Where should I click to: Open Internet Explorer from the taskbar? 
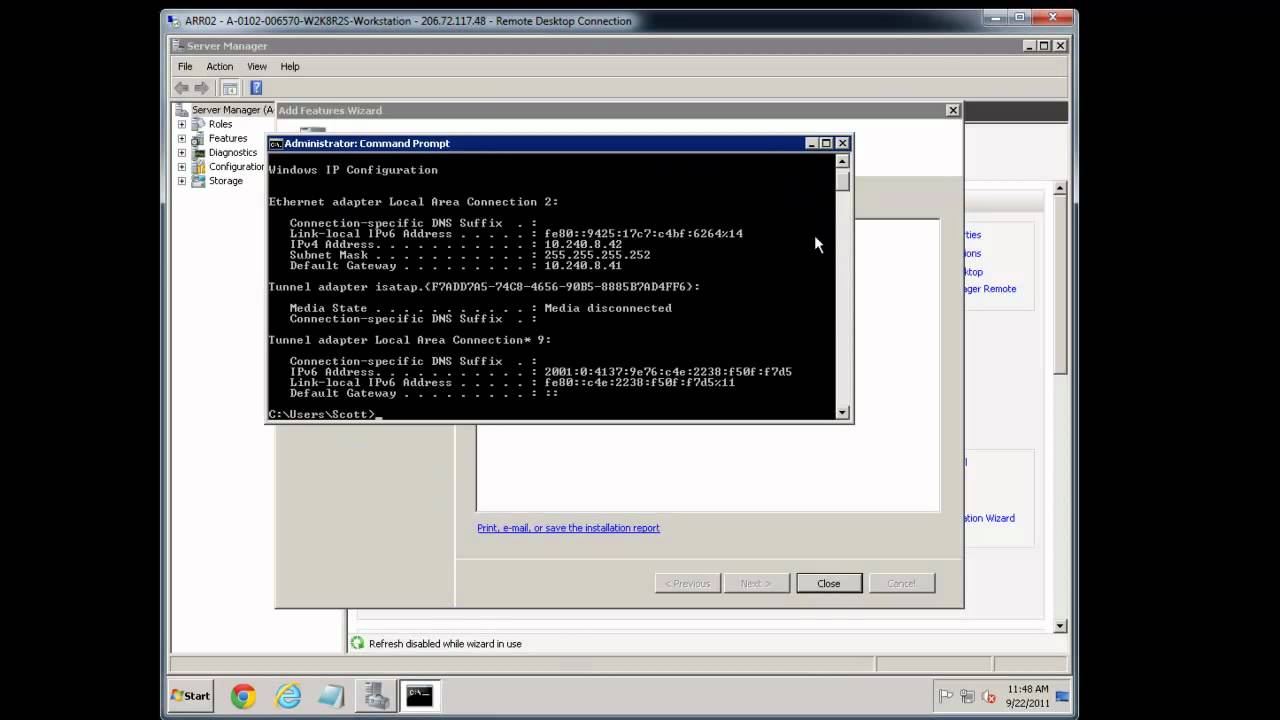288,696
